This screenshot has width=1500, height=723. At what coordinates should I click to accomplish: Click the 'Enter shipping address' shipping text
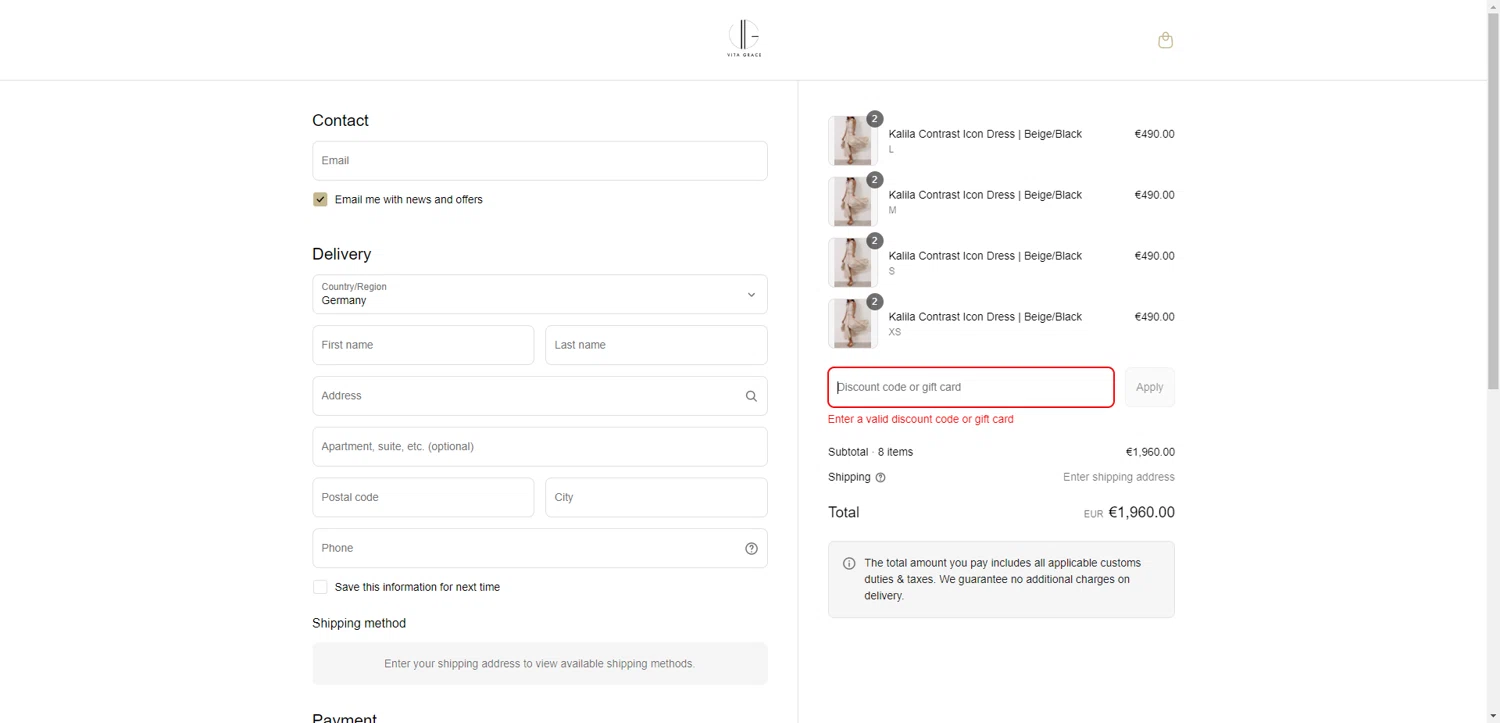coord(1119,477)
